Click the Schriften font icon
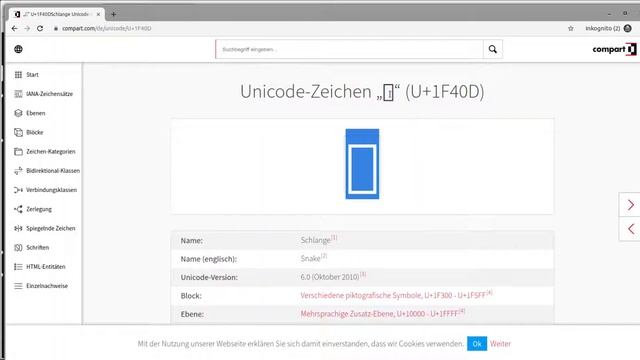The width and height of the screenshot is (640, 360). click(x=18, y=247)
